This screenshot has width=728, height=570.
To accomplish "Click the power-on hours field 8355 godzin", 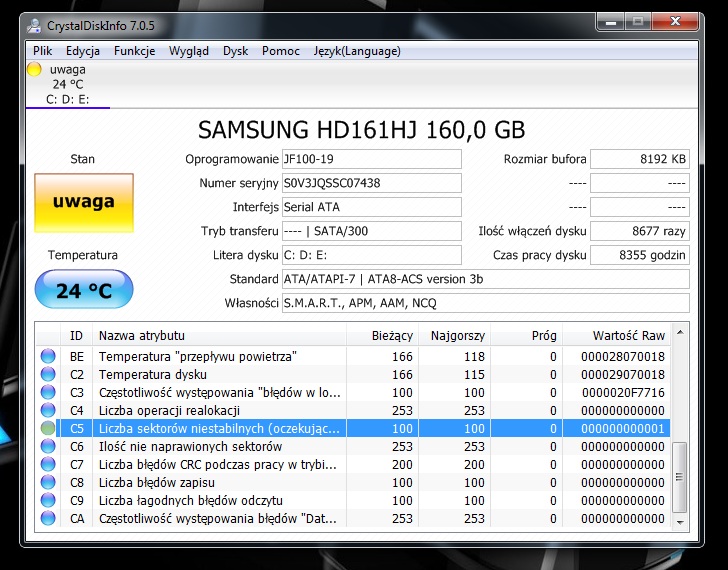I will (640, 255).
